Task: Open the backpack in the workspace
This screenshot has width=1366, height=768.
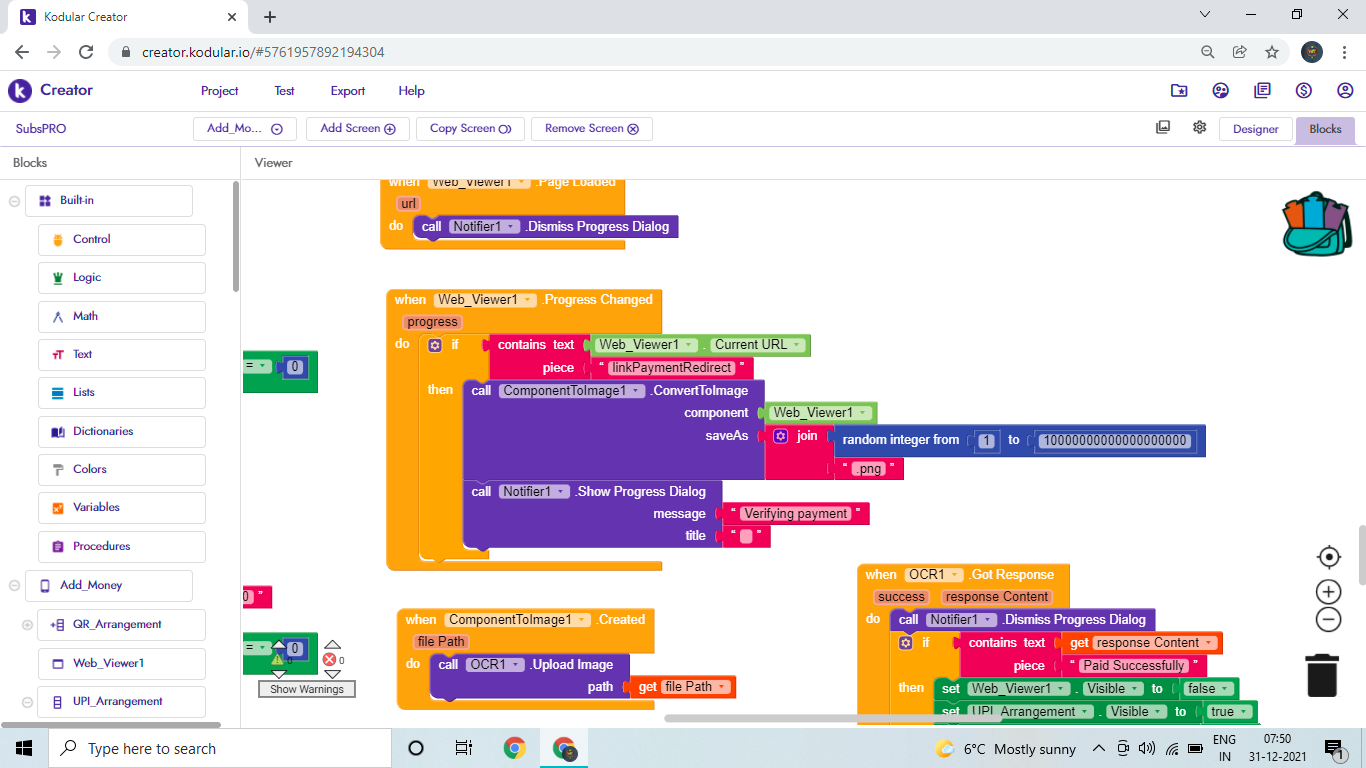Action: click(x=1318, y=224)
